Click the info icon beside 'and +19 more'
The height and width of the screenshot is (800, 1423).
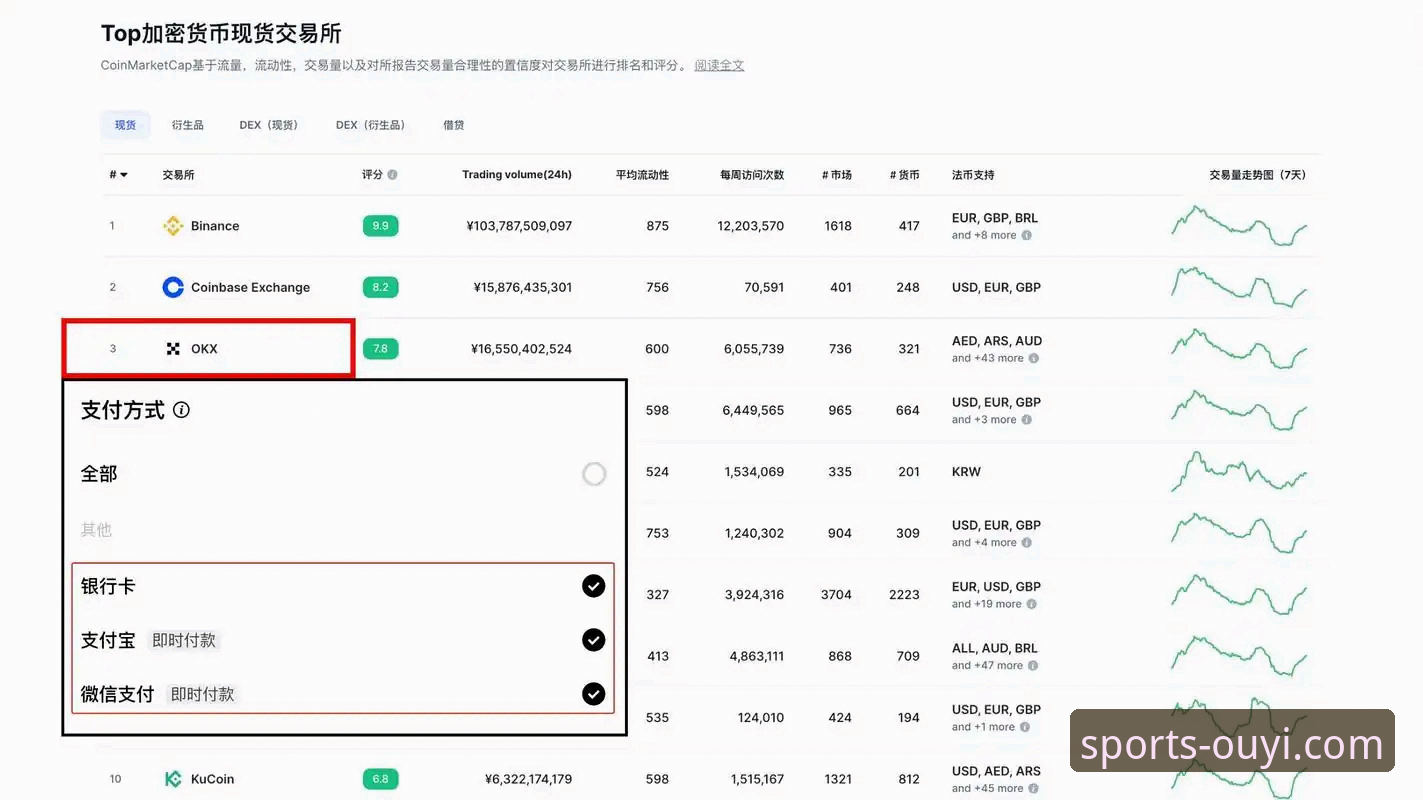tap(1032, 604)
